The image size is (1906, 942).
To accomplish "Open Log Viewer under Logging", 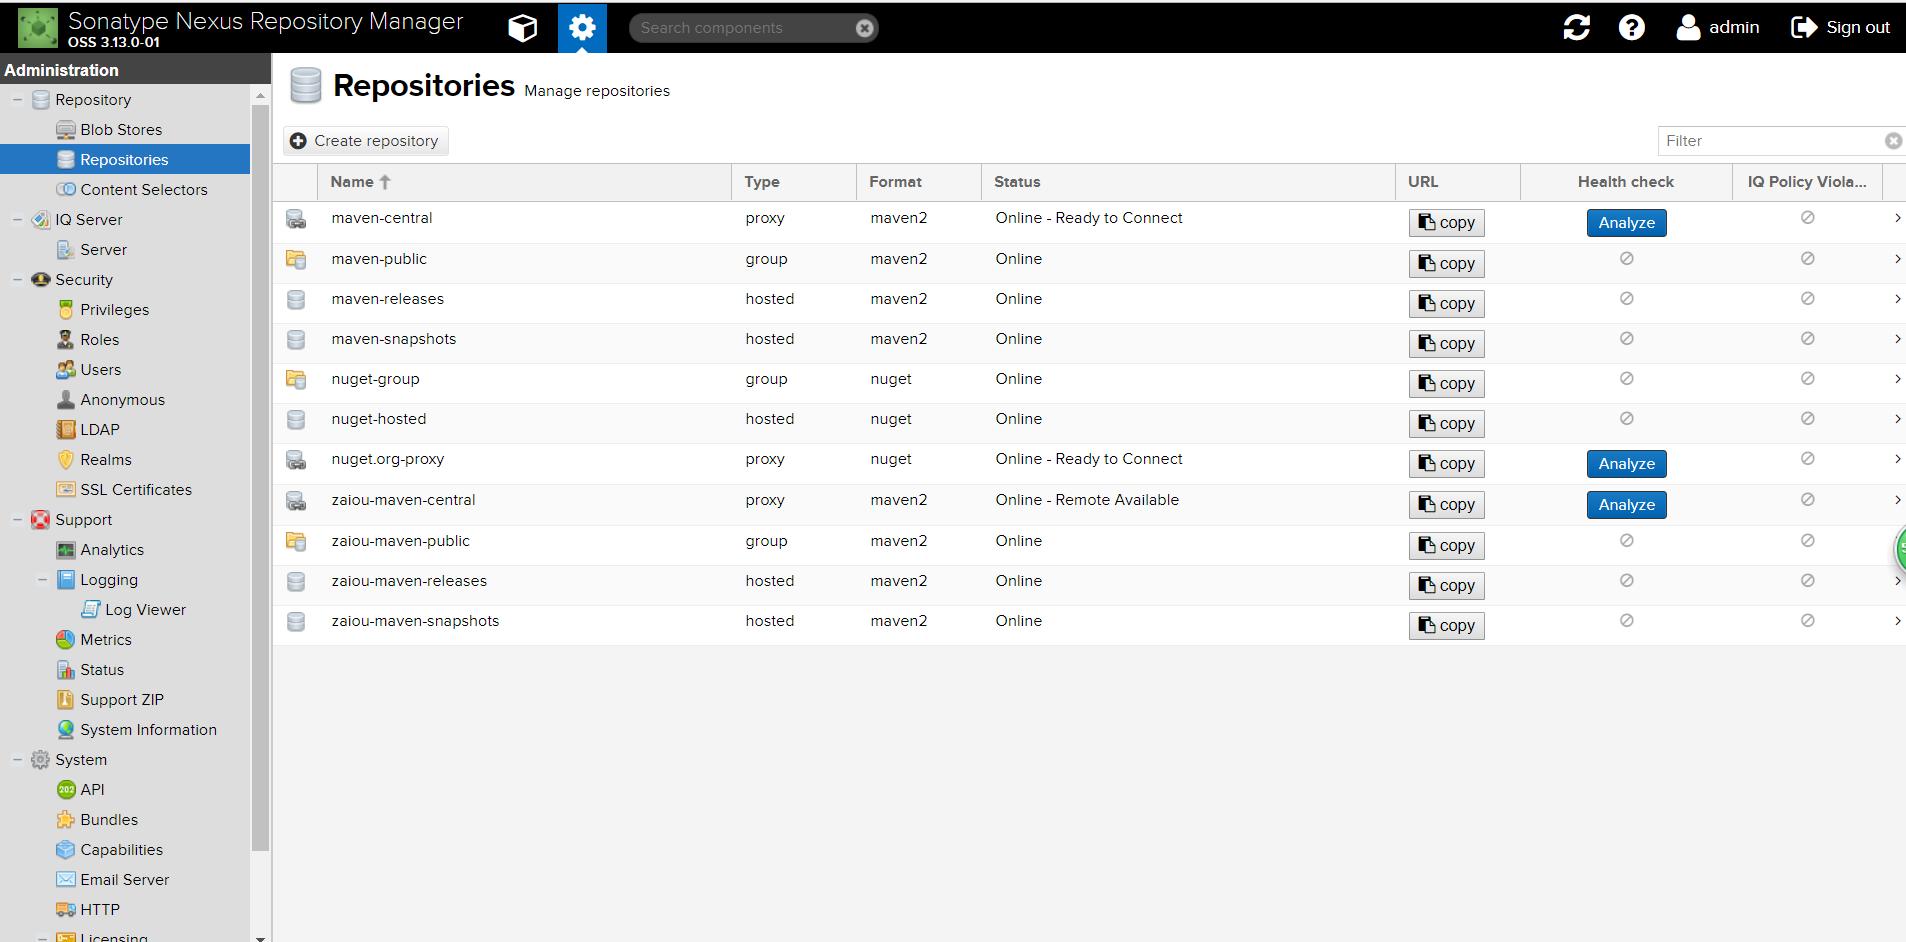I will [x=145, y=610].
